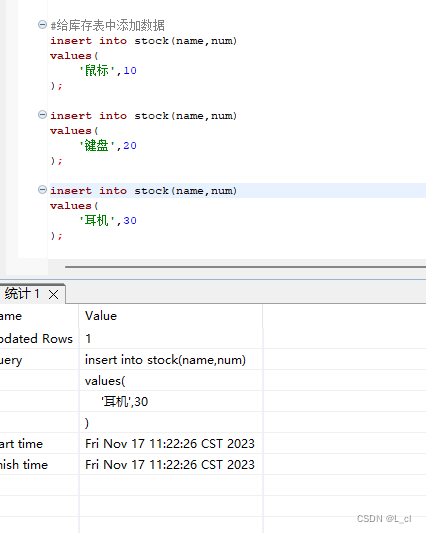Switch to the 统计 1 result tab
Screen dimensions: 426x533
22,294
